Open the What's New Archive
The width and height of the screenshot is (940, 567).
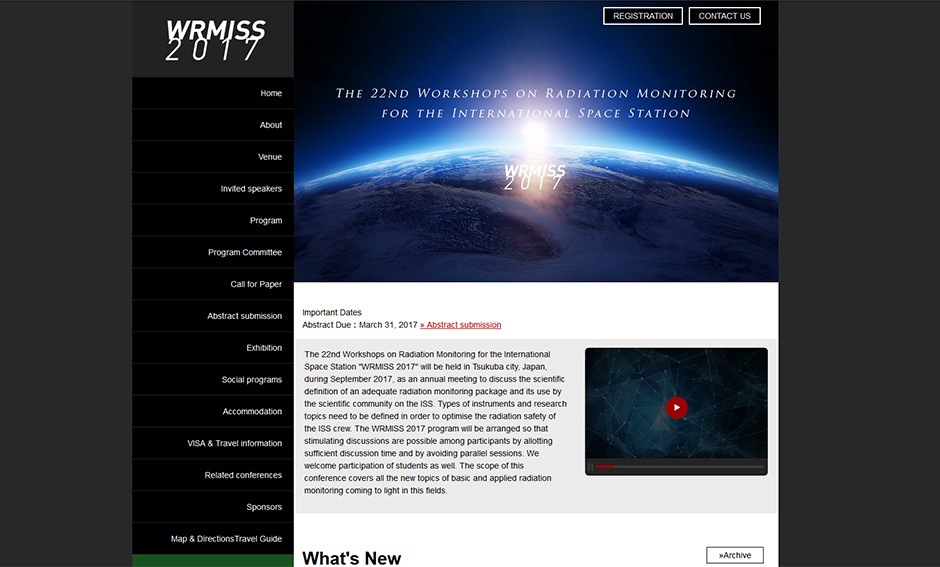[x=734, y=555]
